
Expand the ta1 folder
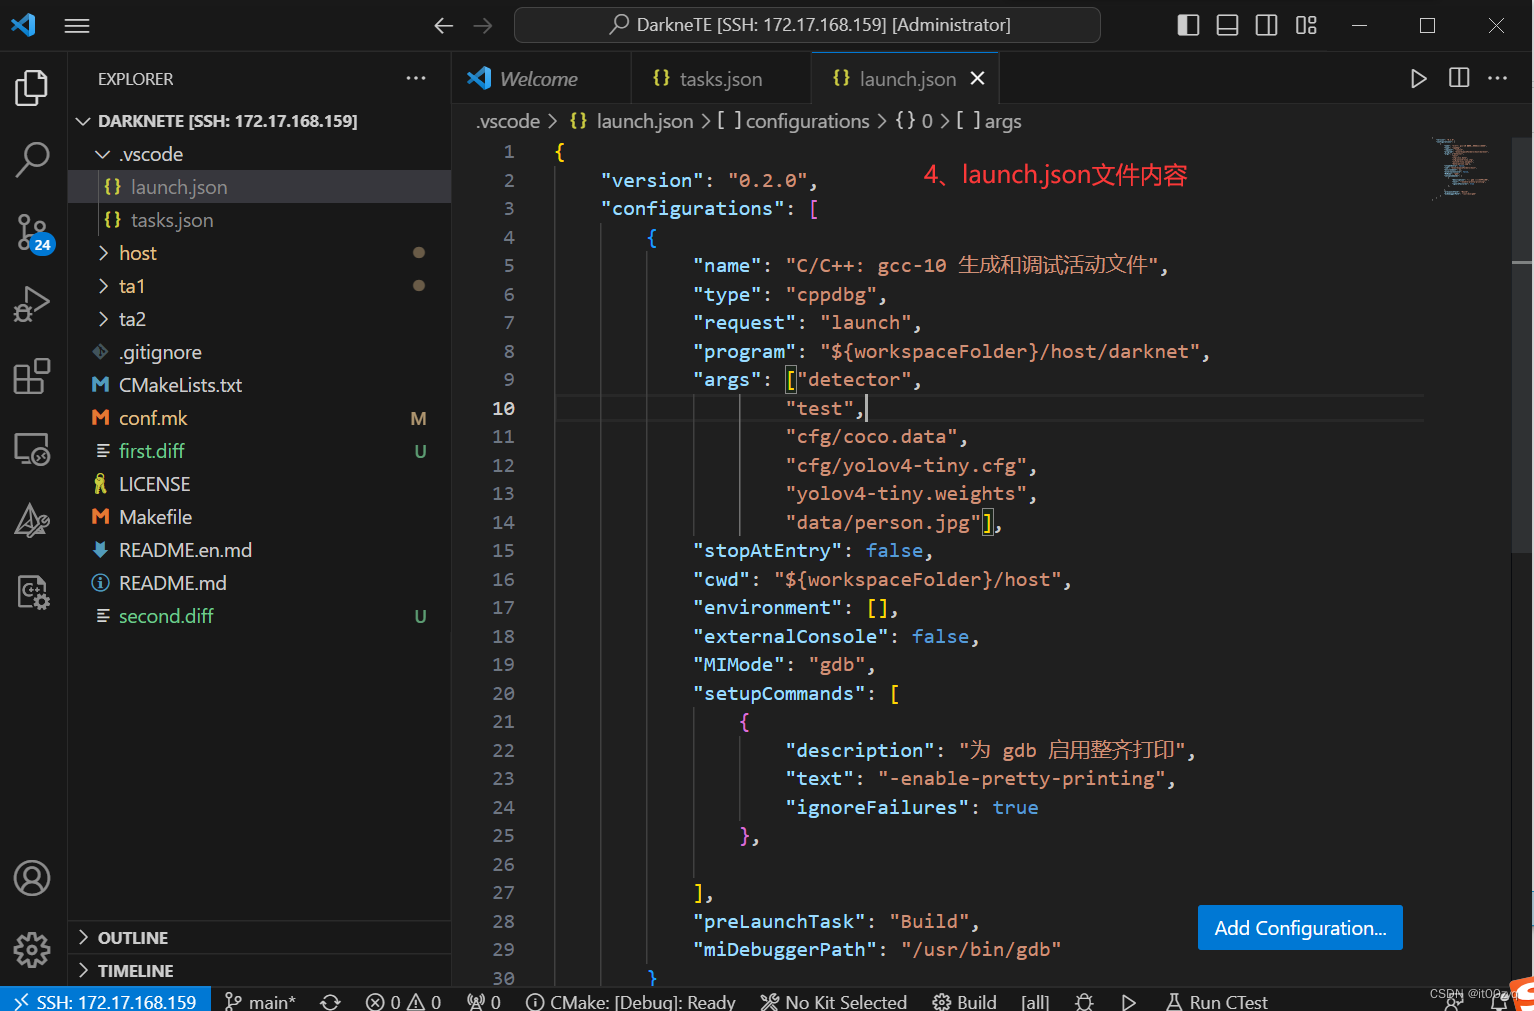(x=259, y=286)
